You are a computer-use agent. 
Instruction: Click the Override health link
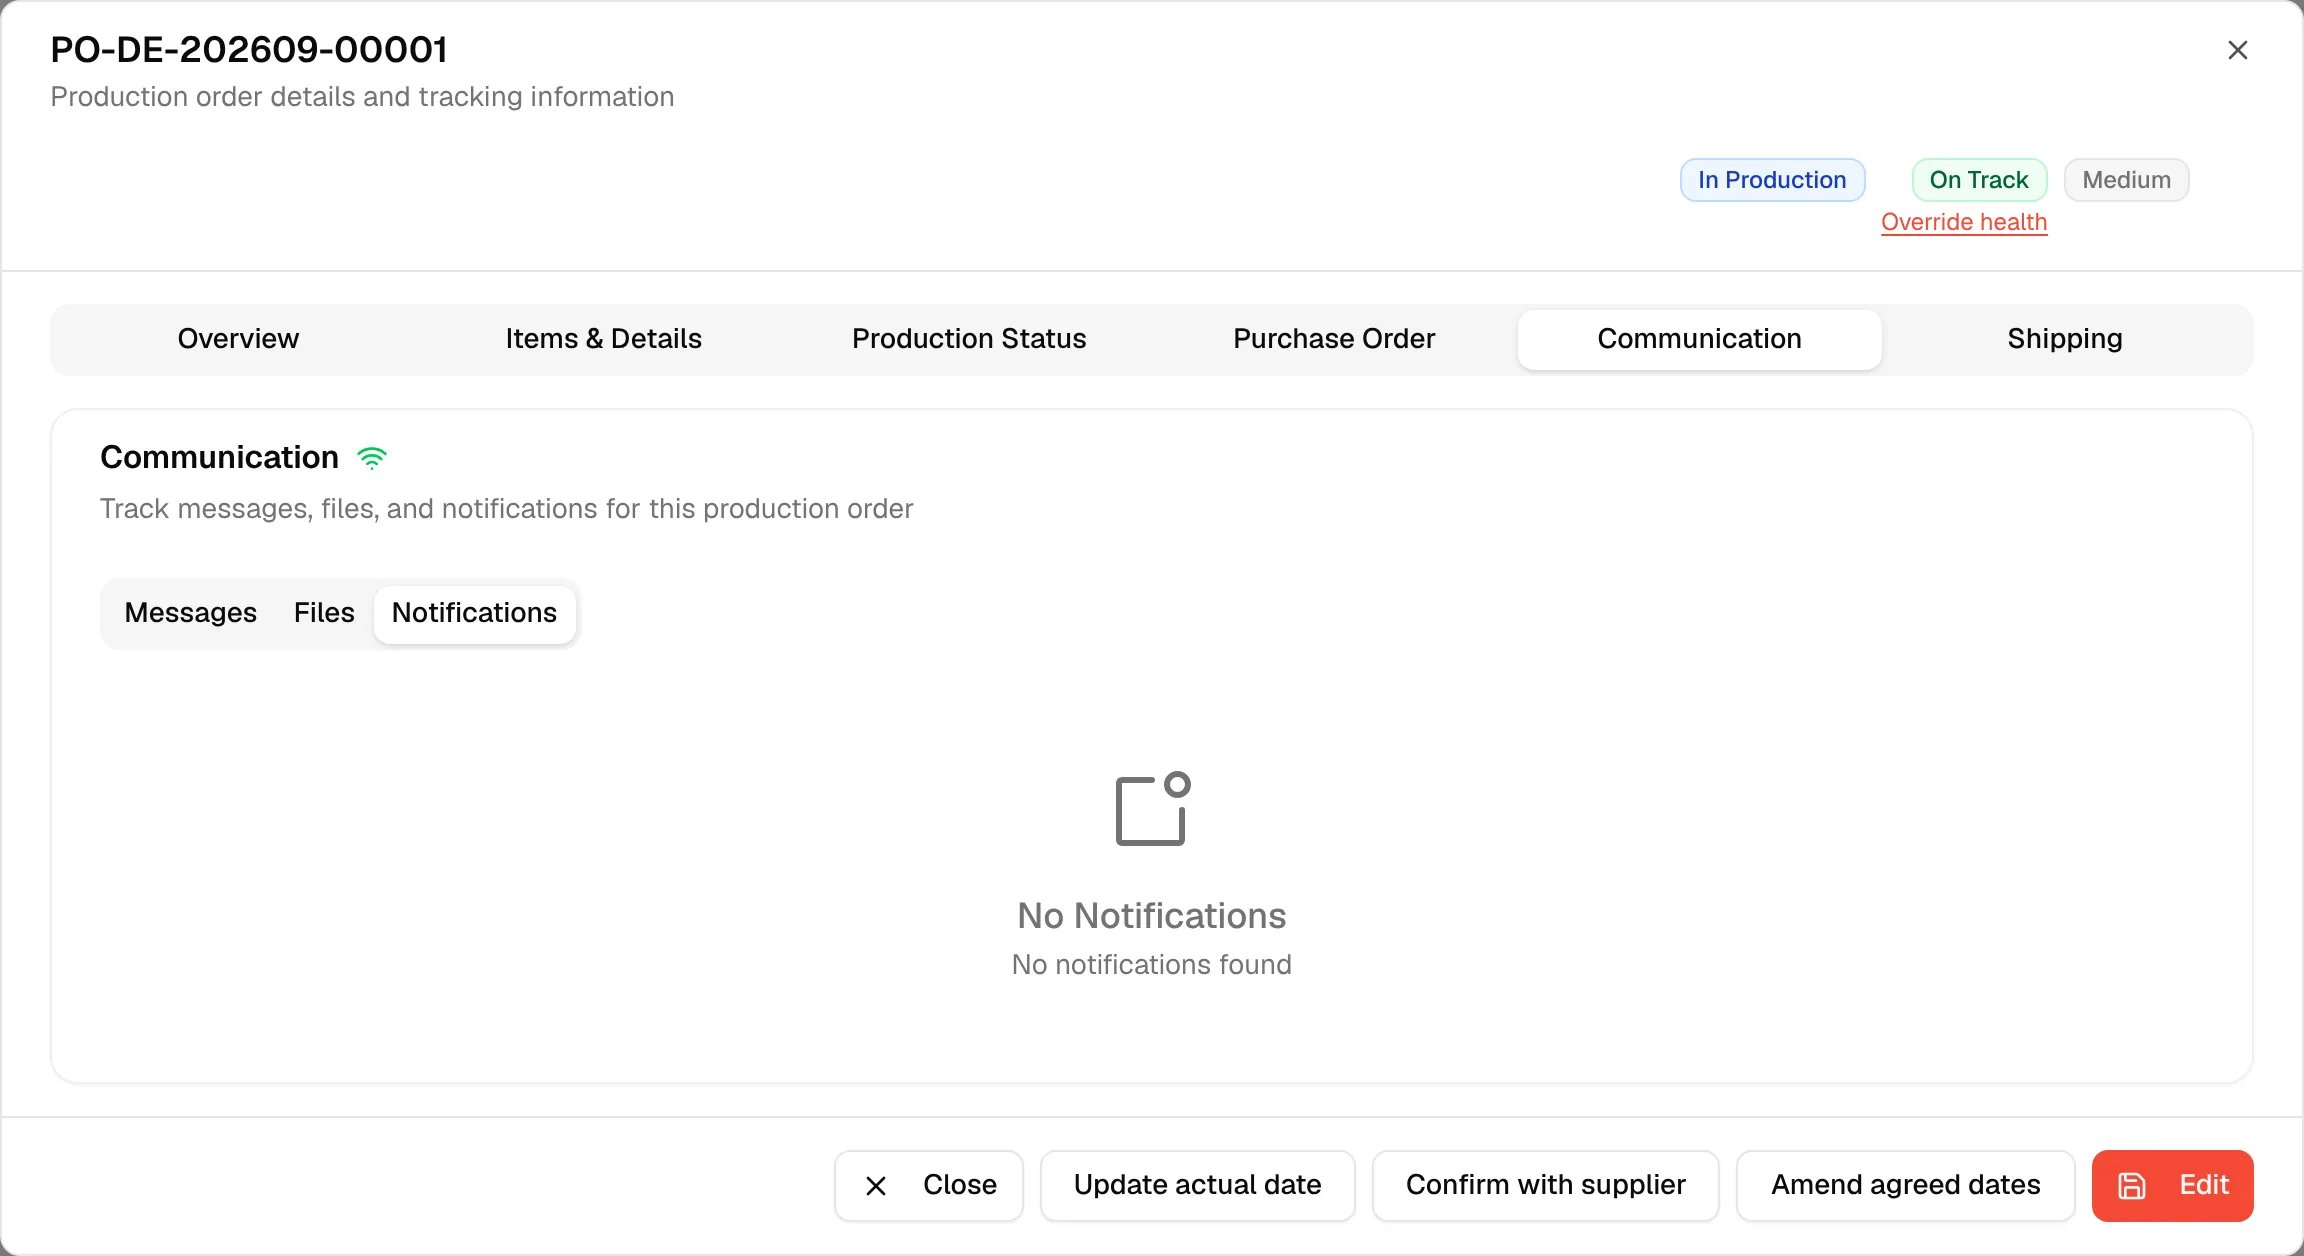tap(1964, 222)
